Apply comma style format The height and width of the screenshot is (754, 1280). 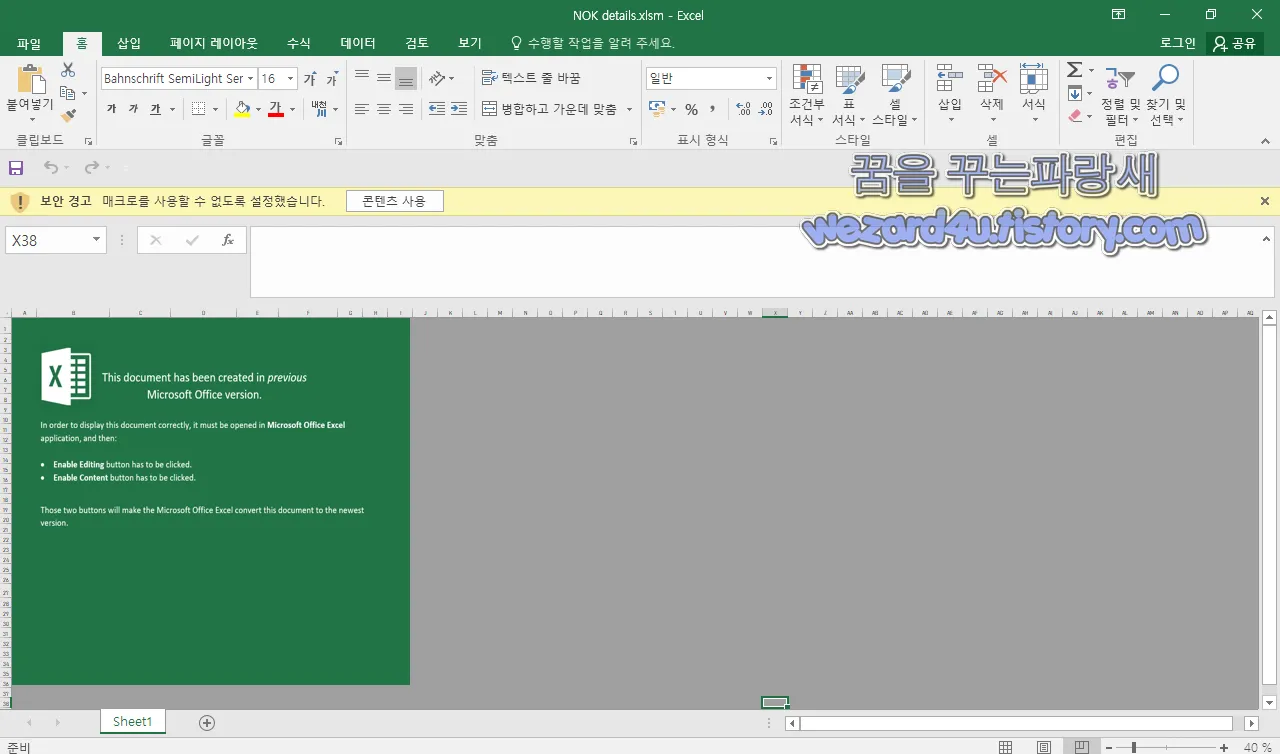[713, 109]
